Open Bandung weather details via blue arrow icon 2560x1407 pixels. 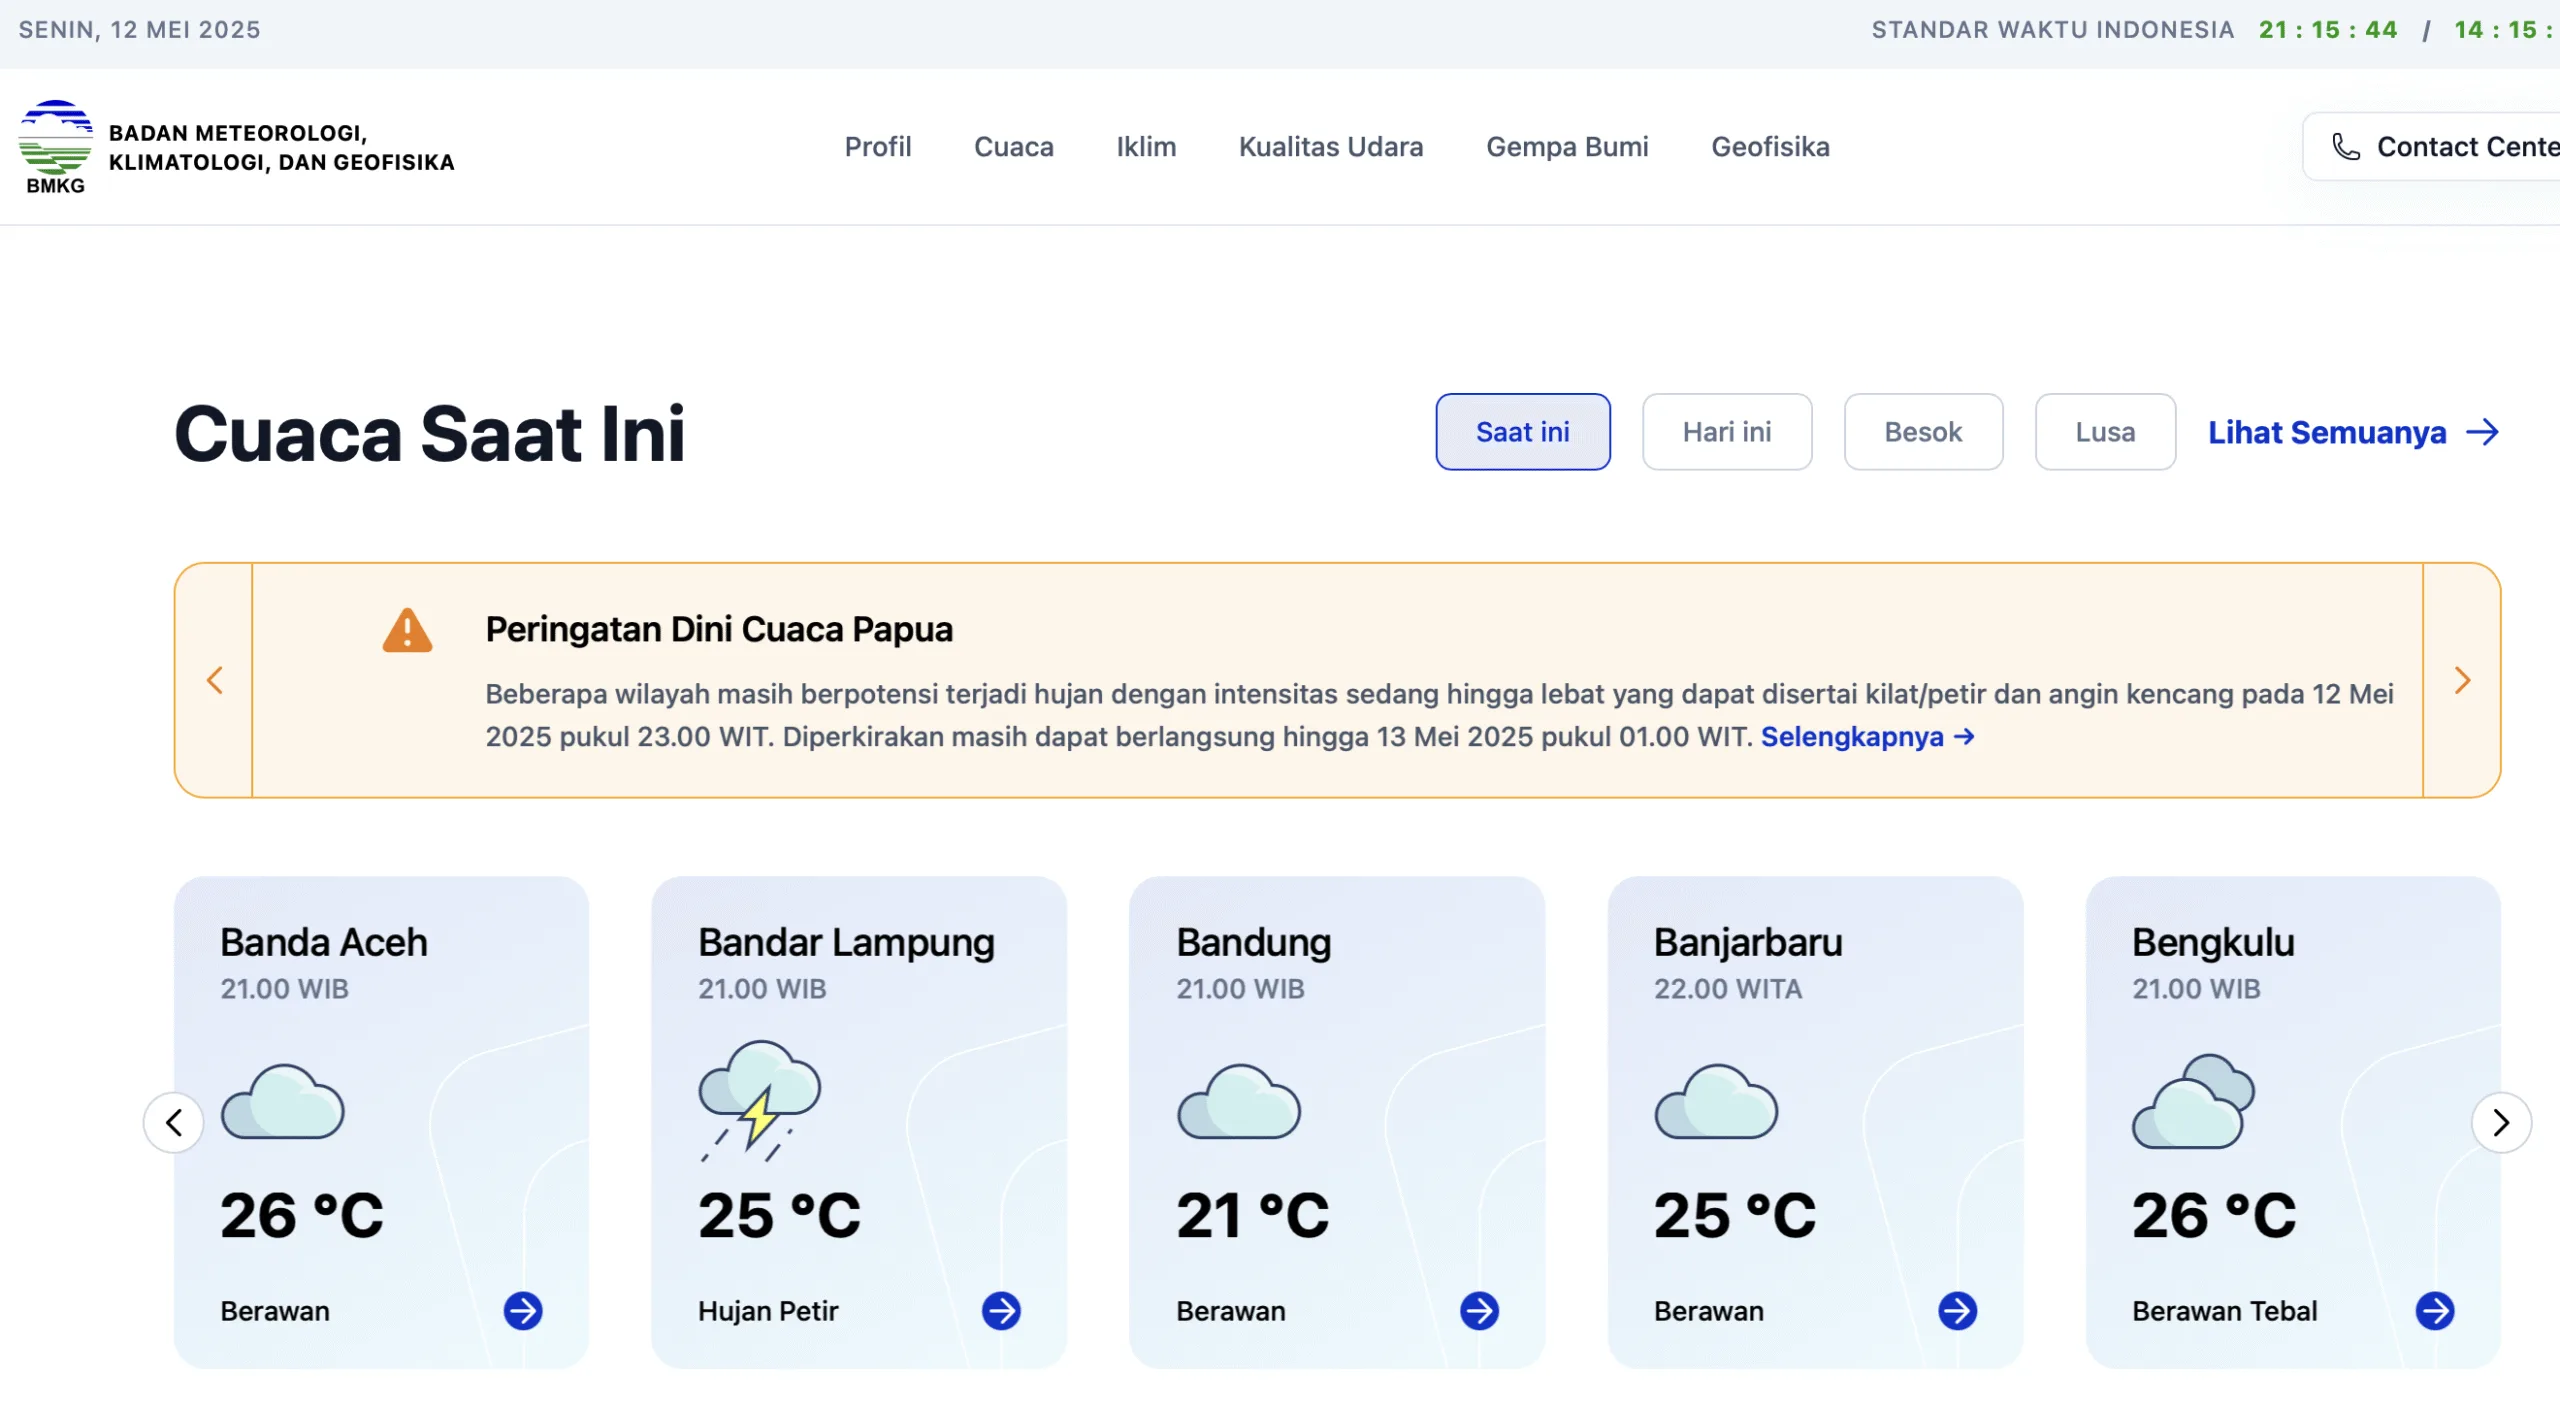1481,1311
